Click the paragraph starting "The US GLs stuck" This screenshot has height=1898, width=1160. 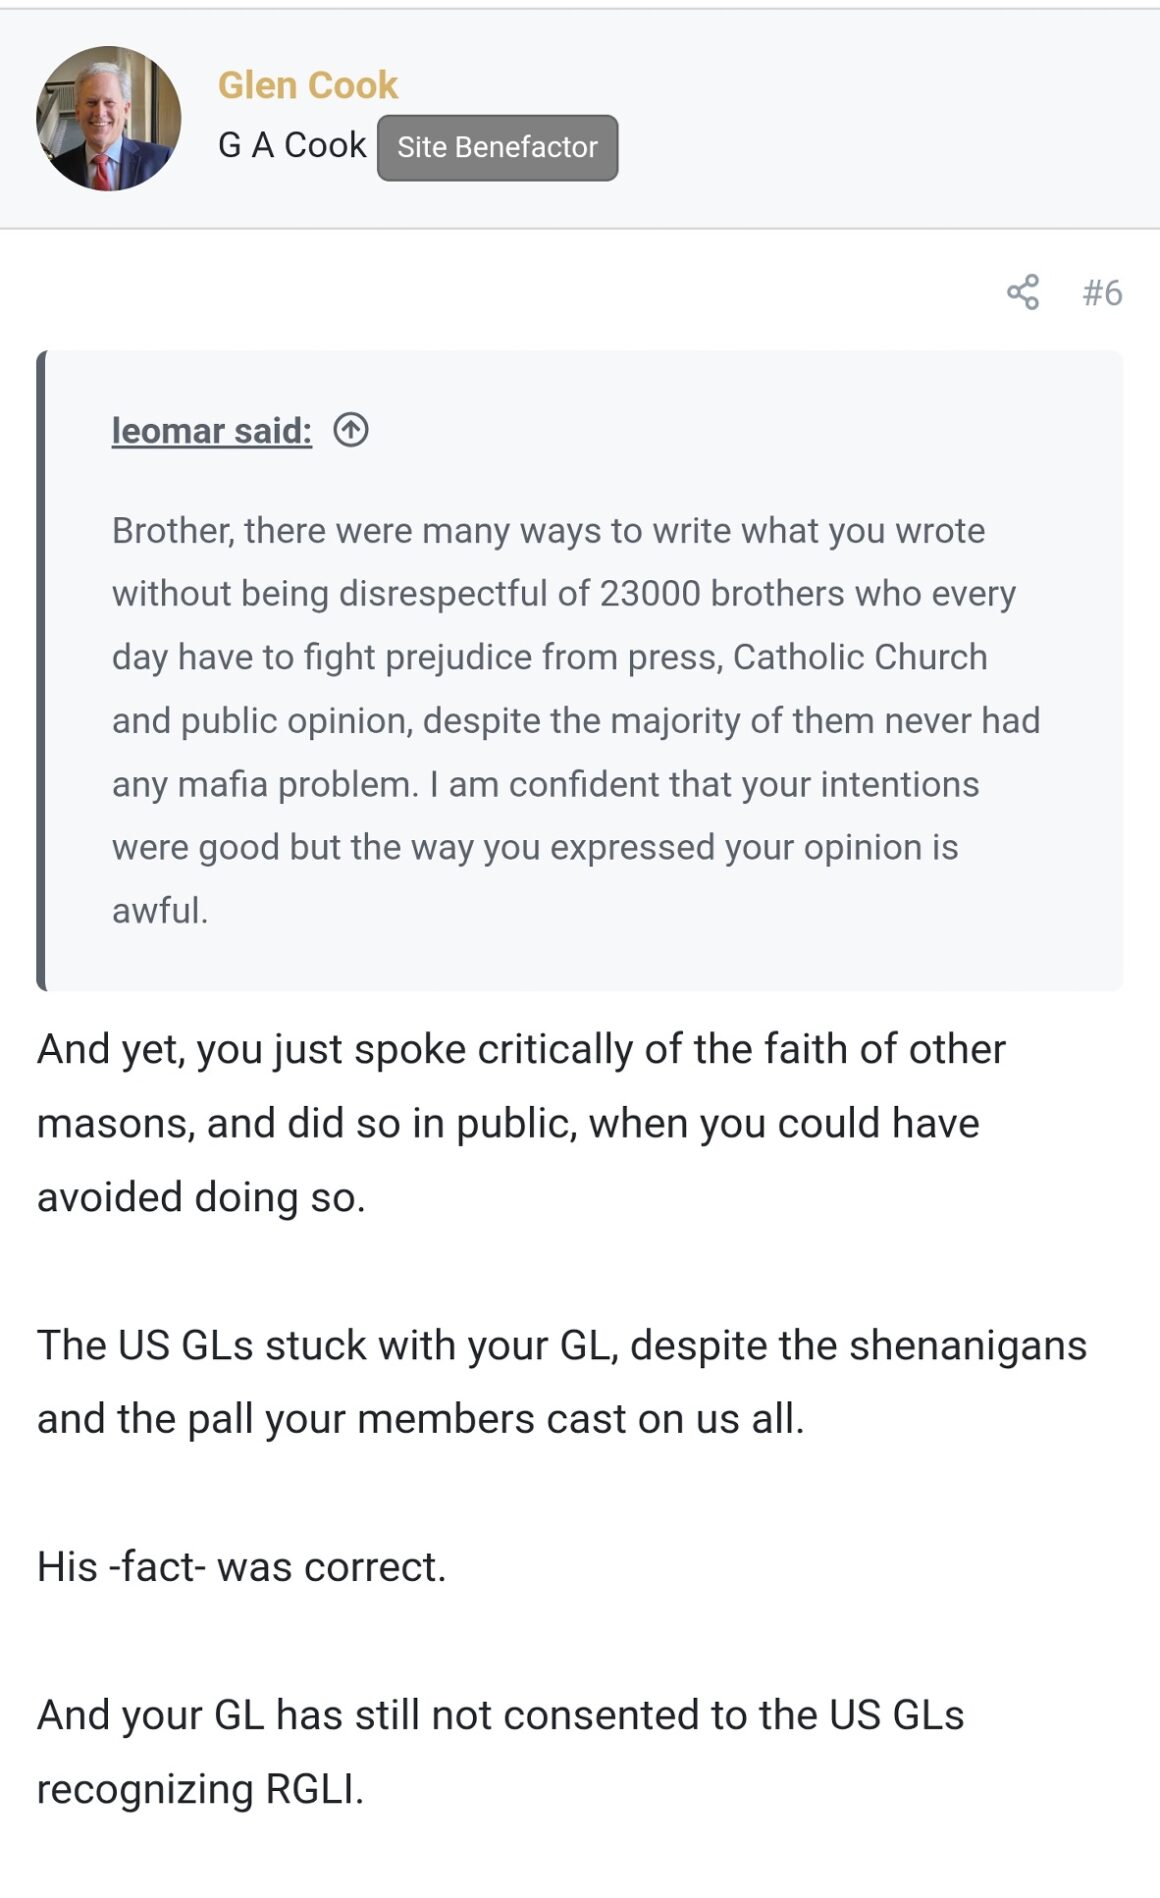click(x=560, y=1381)
